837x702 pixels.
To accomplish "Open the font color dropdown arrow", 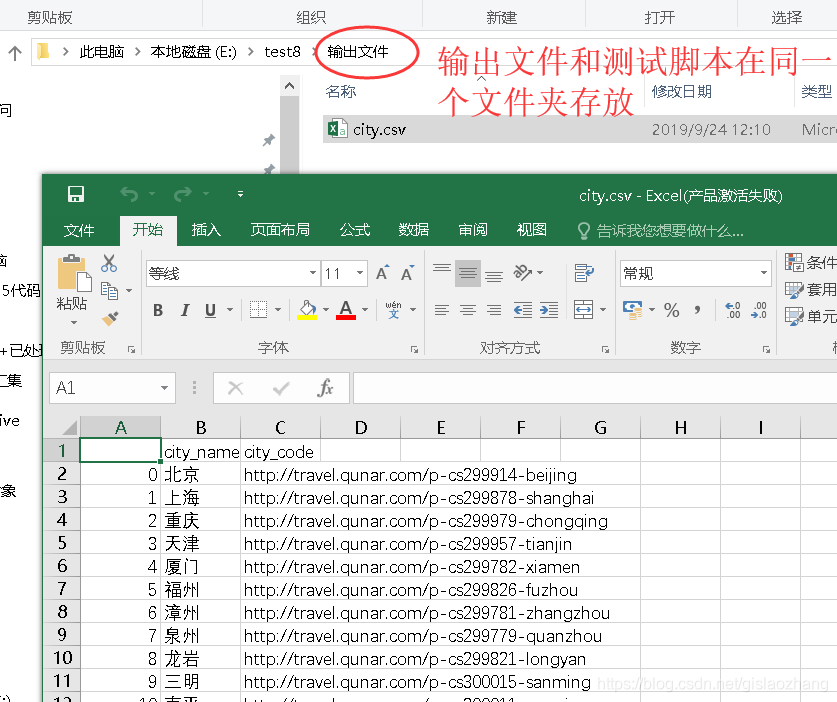I will (365, 310).
